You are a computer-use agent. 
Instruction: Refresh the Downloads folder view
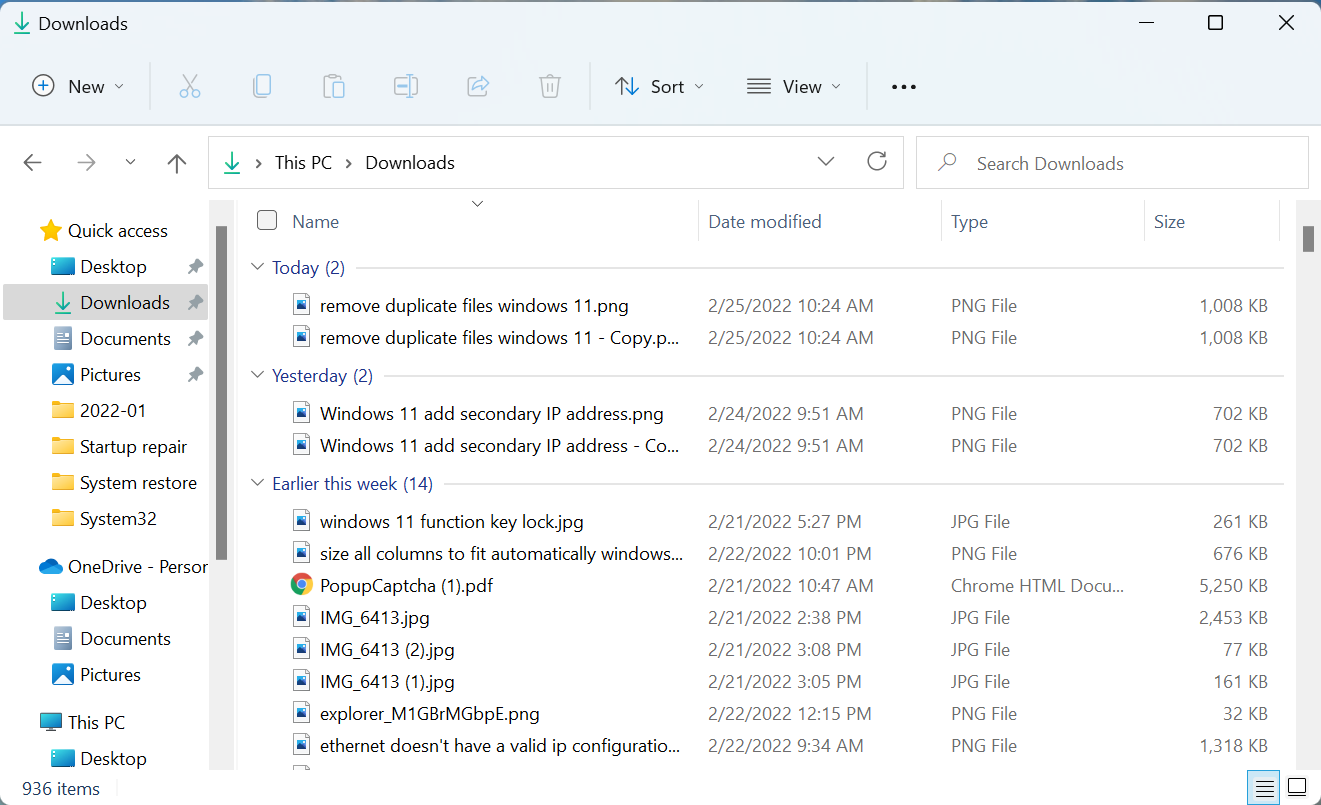[x=877, y=162]
